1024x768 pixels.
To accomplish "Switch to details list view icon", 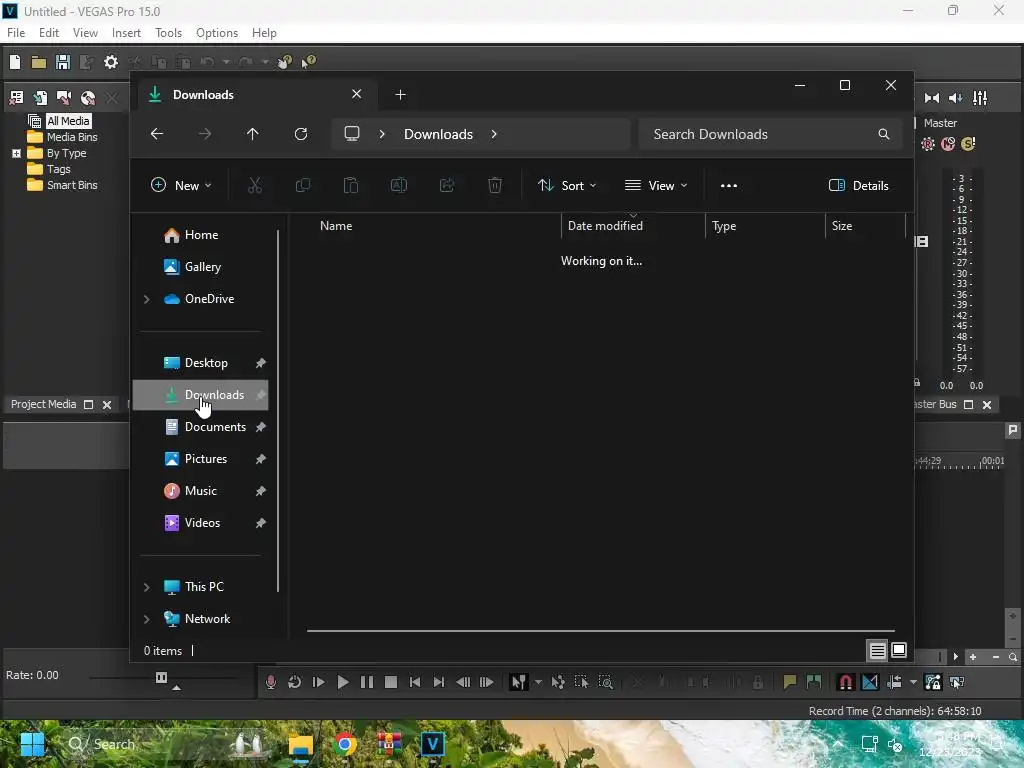I will 877,650.
